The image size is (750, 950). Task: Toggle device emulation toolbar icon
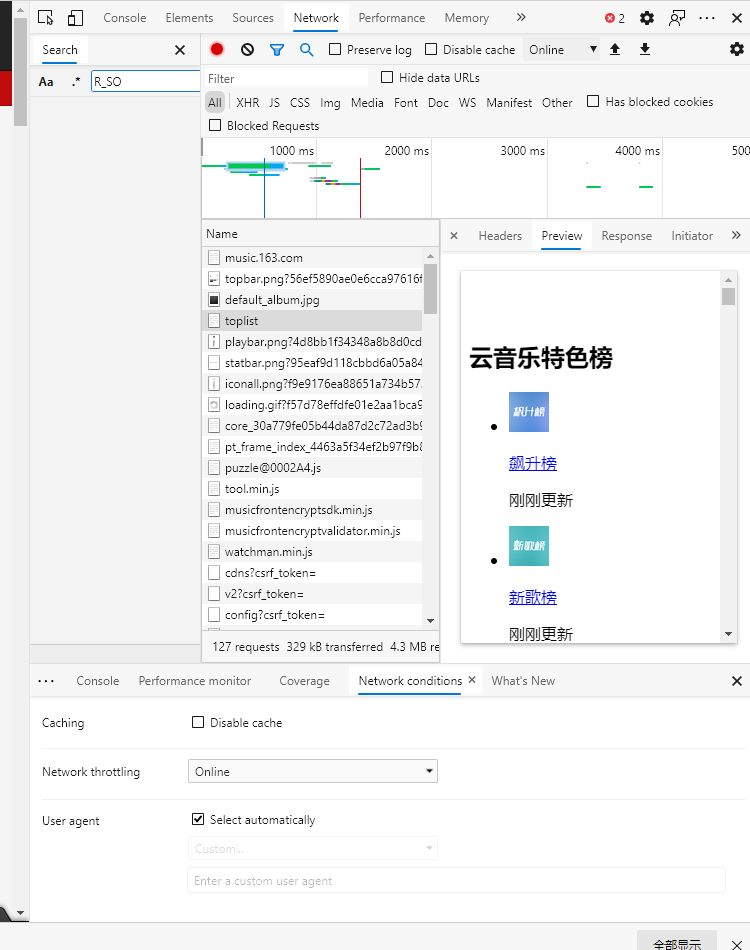point(75,18)
